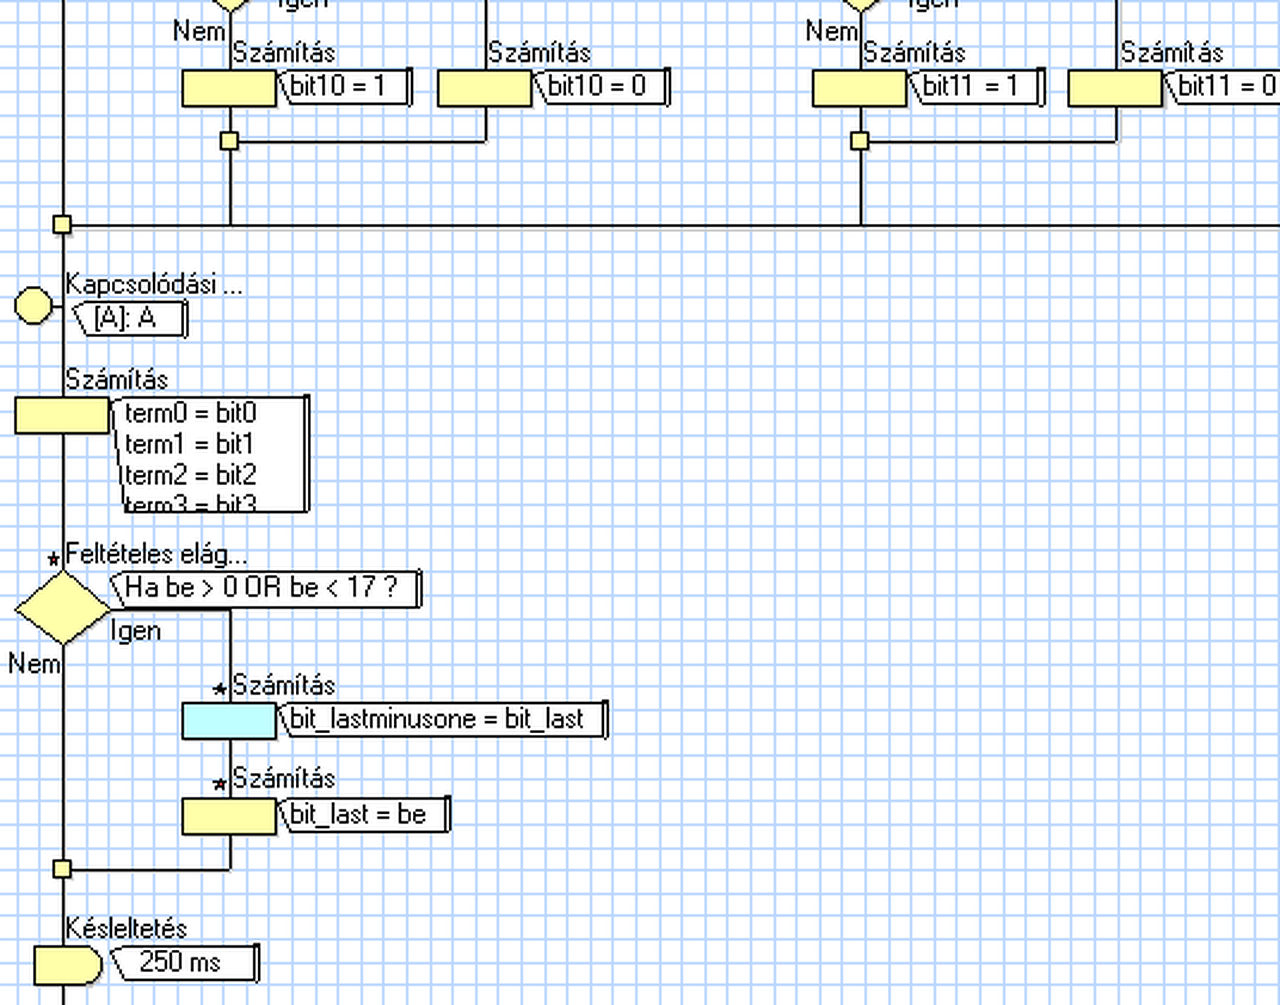The width and height of the screenshot is (1280, 1005).
Task: Select the yellow calculation block for bit11 = 1
Action: [860, 88]
